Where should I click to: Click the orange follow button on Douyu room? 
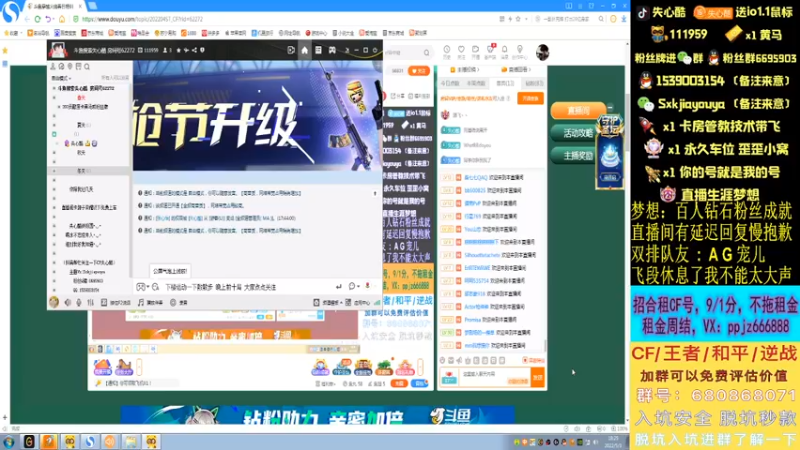(419, 71)
